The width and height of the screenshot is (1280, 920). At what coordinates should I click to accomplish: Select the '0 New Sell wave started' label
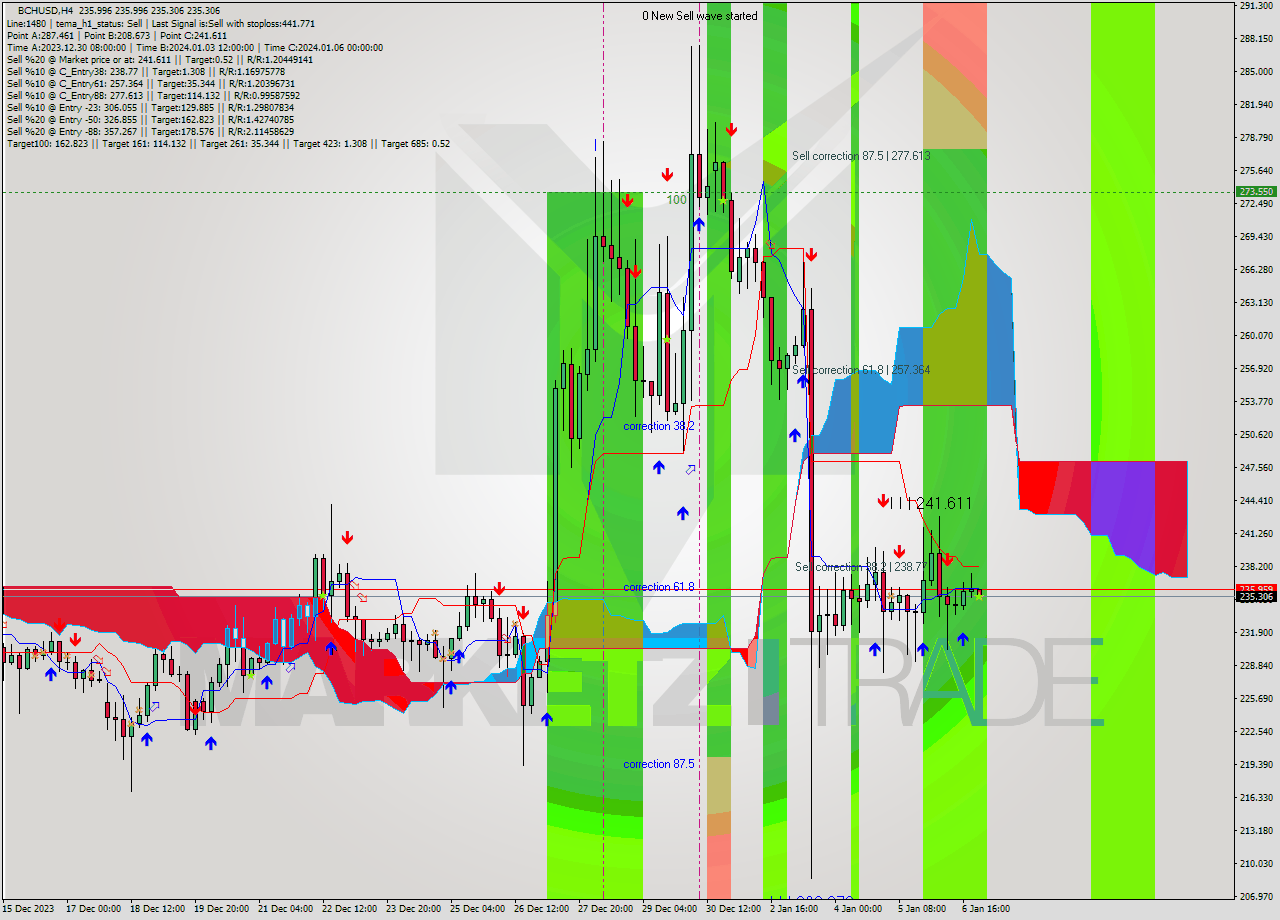point(700,16)
